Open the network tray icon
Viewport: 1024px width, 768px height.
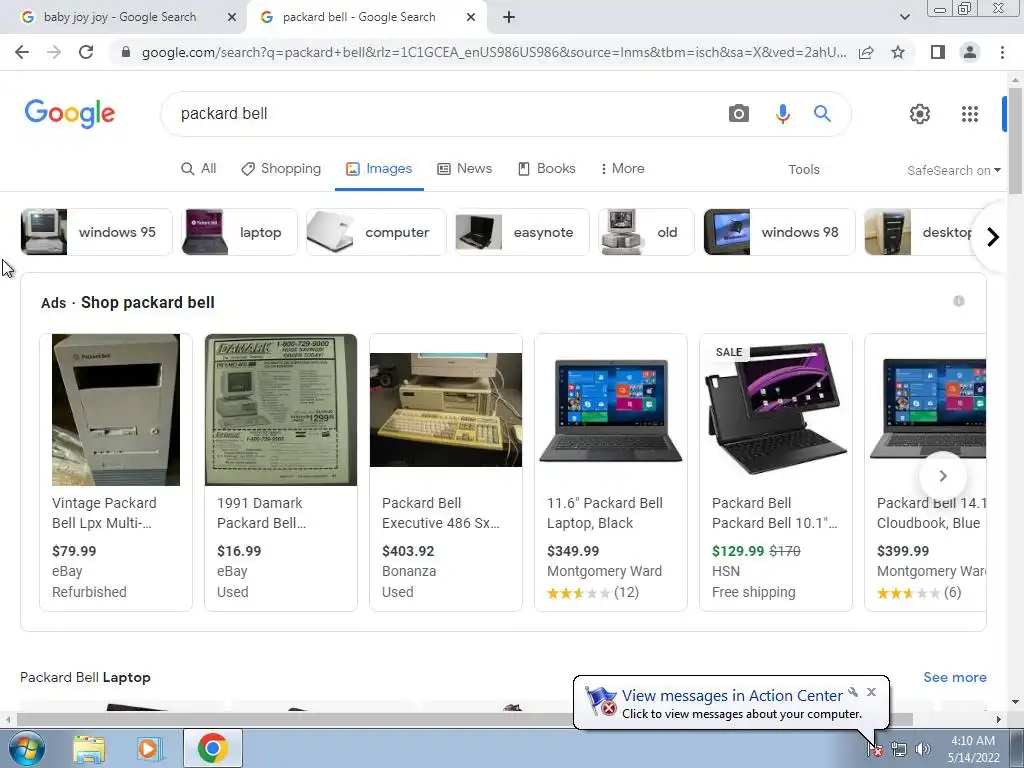pyautogui.click(x=899, y=750)
